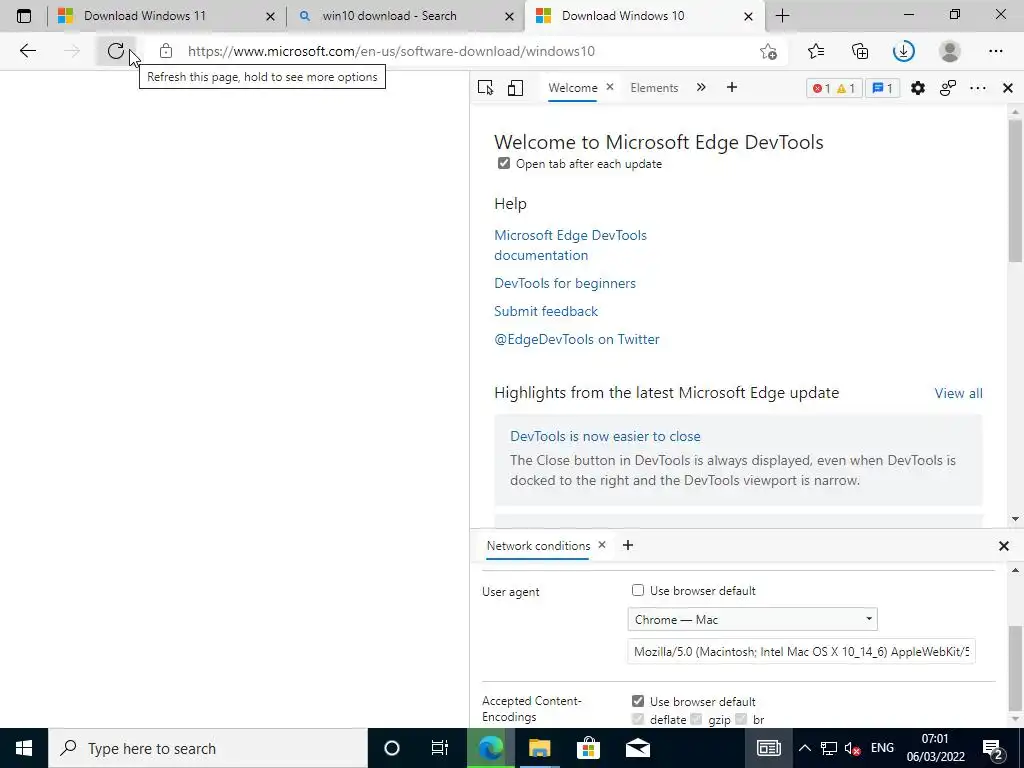
Task: Switch to the Elements tab in DevTools
Action: pos(654,88)
